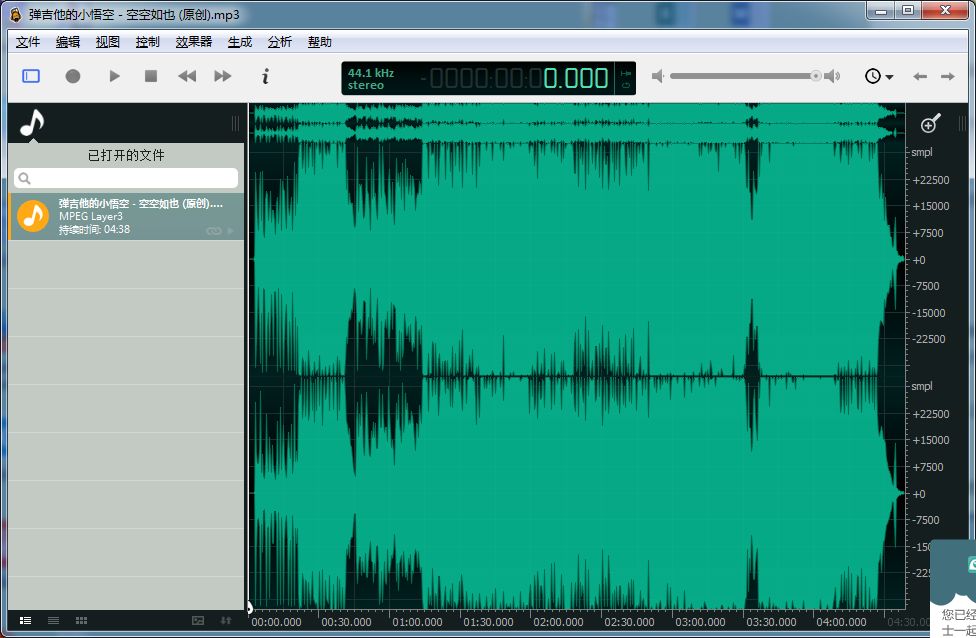Minimize the application window
Screen dimensions: 976x638
(x=881, y=11)
